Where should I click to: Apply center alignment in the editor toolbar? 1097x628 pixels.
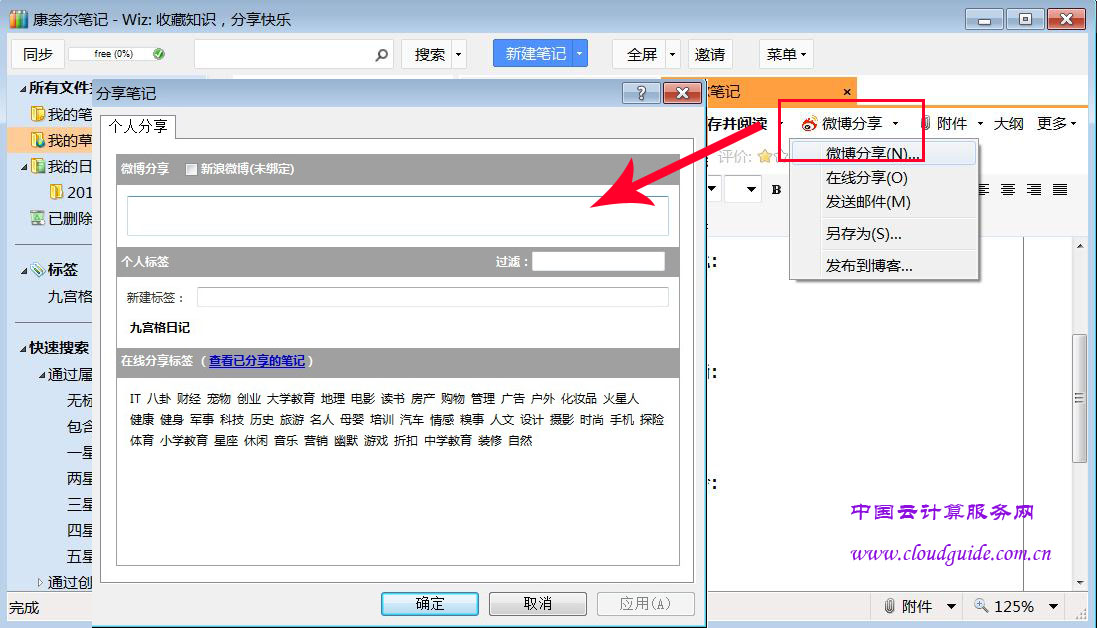click(1007, 190)
